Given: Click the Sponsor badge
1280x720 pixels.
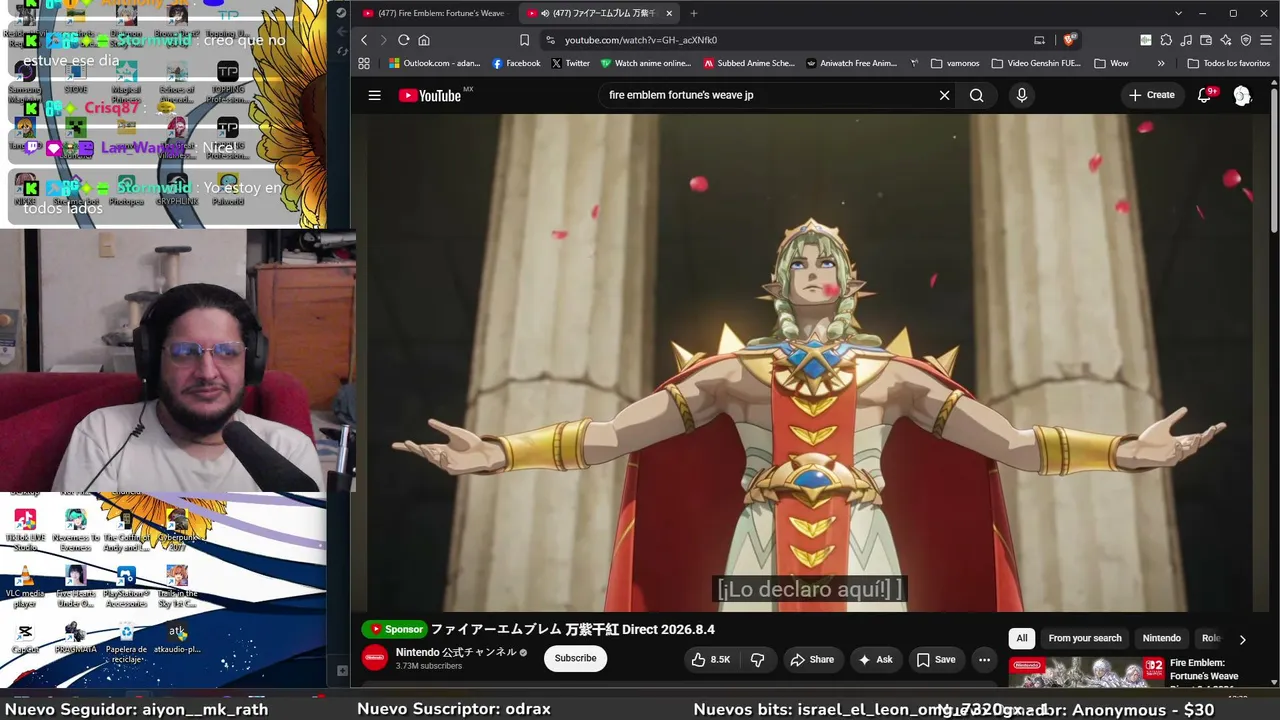Looking at the screenshot, I should point(395,629).
